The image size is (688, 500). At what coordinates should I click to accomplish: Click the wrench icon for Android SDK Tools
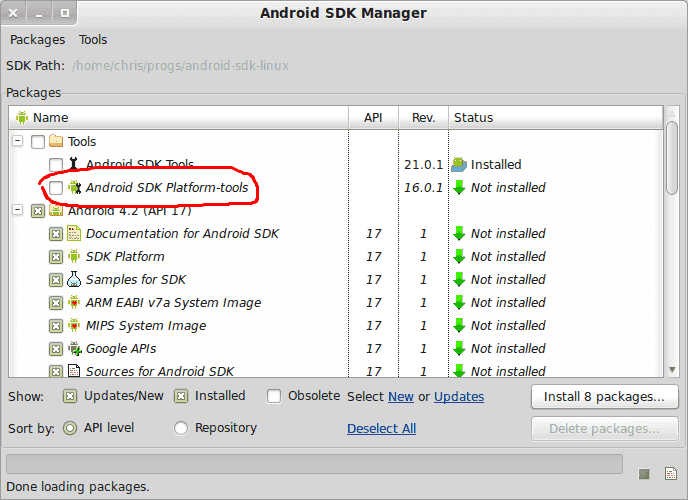(73, 164)
